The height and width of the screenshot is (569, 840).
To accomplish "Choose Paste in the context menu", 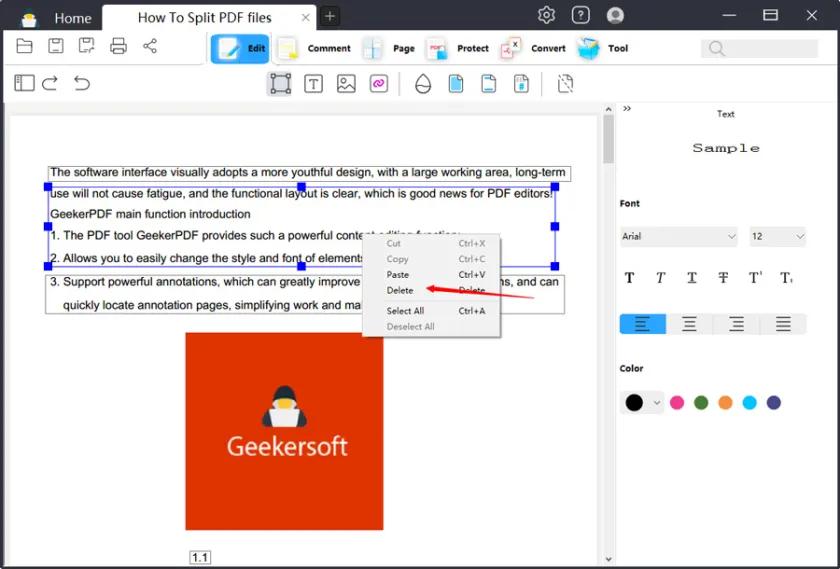I will point(431,274).
